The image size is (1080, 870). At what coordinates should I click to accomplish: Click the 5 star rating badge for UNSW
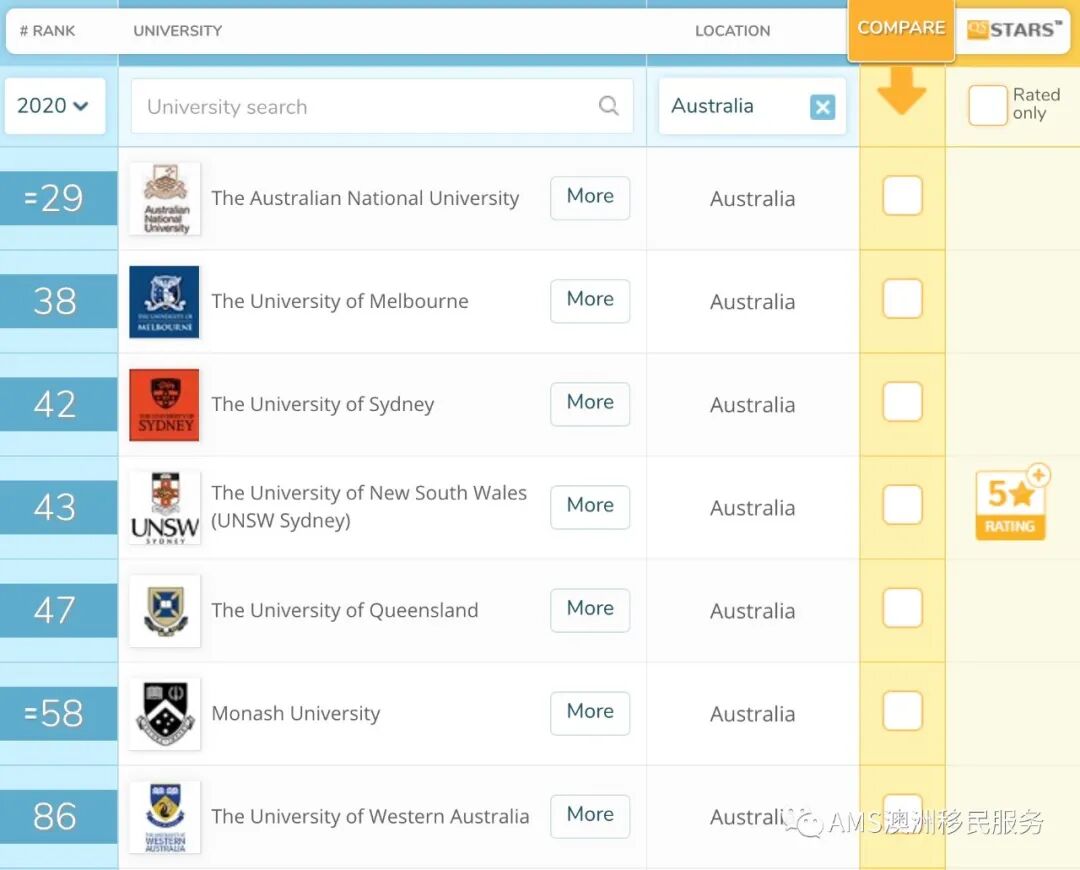click(x=1011, y=504)
